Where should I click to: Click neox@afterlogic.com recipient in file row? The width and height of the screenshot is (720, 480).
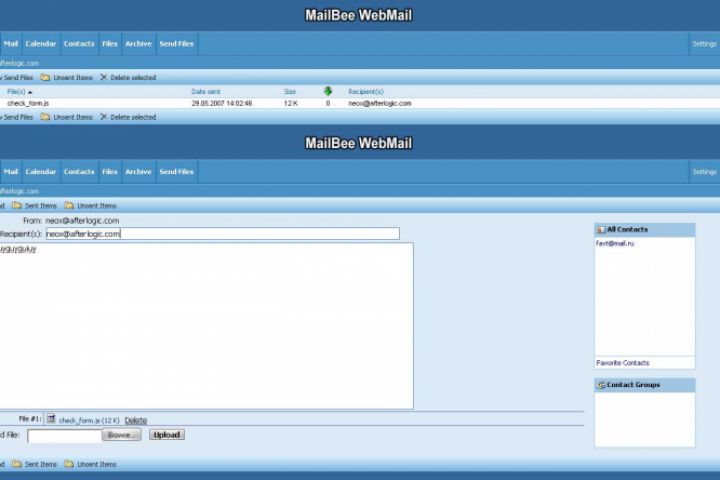pyautogui.click(x=380, y=103)
